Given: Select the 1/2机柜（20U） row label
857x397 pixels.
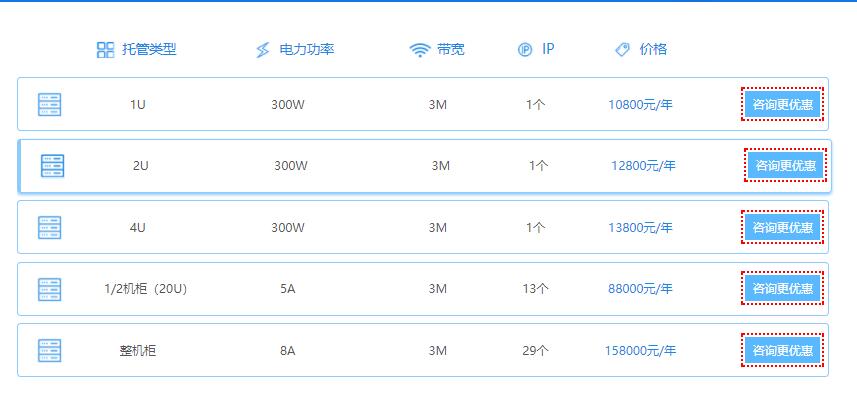Looking at the screenshot, I should 146,289.
